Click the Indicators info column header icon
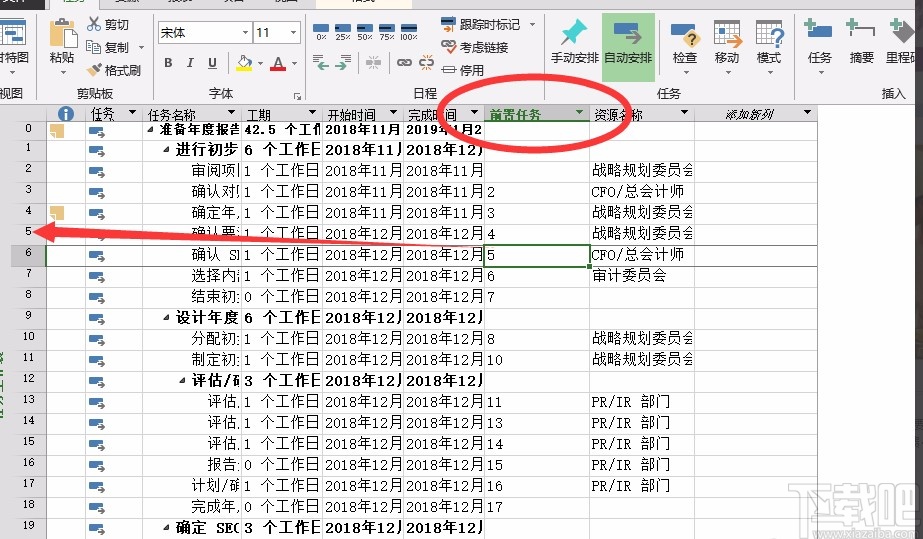The height and width of the screenshot is (539, 923). coord(65,114)
